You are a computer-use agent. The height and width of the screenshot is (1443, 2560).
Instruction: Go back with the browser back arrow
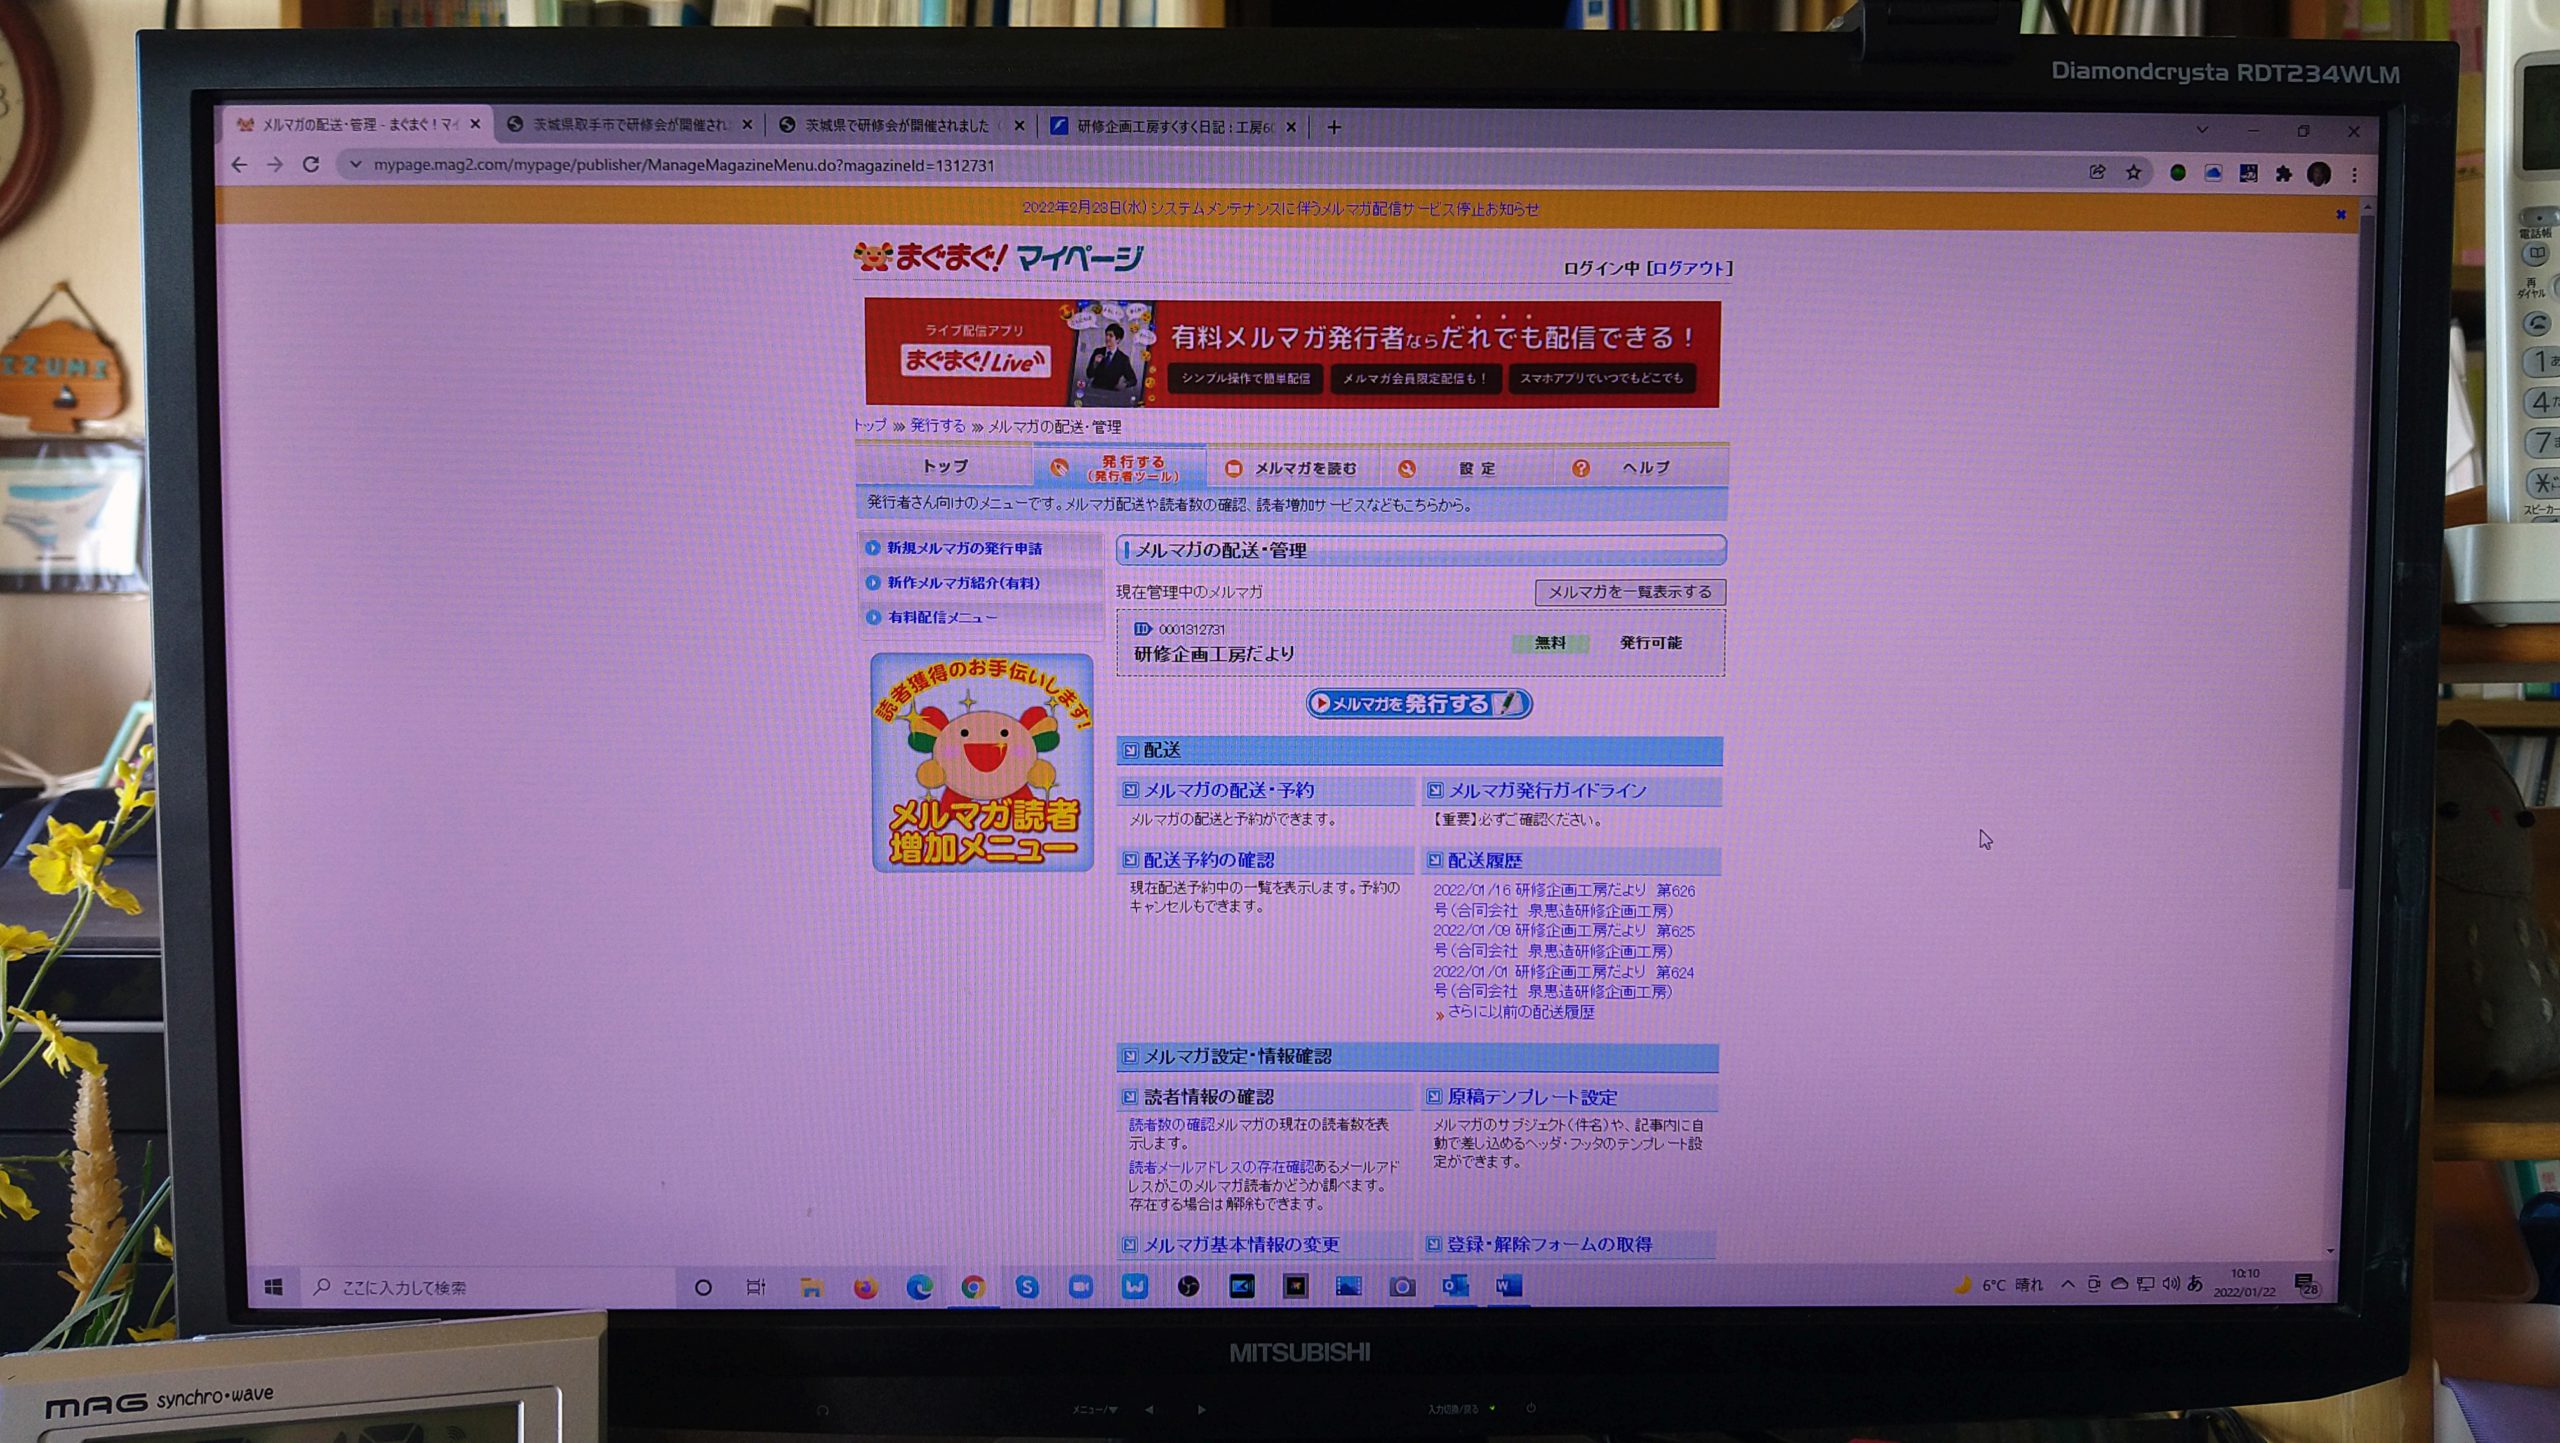(238, 165)
